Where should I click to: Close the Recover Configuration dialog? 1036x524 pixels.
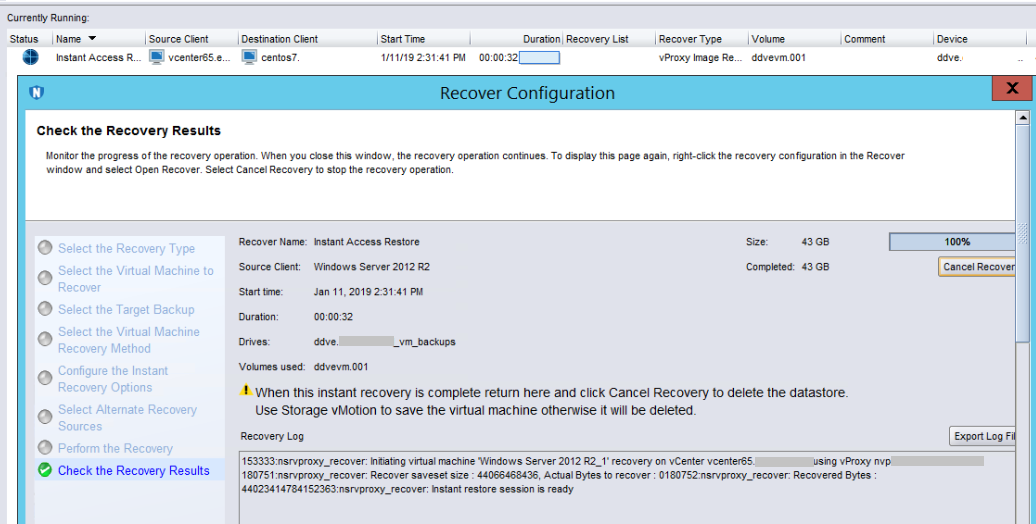pyautogui.click(x=1011, y=89)
